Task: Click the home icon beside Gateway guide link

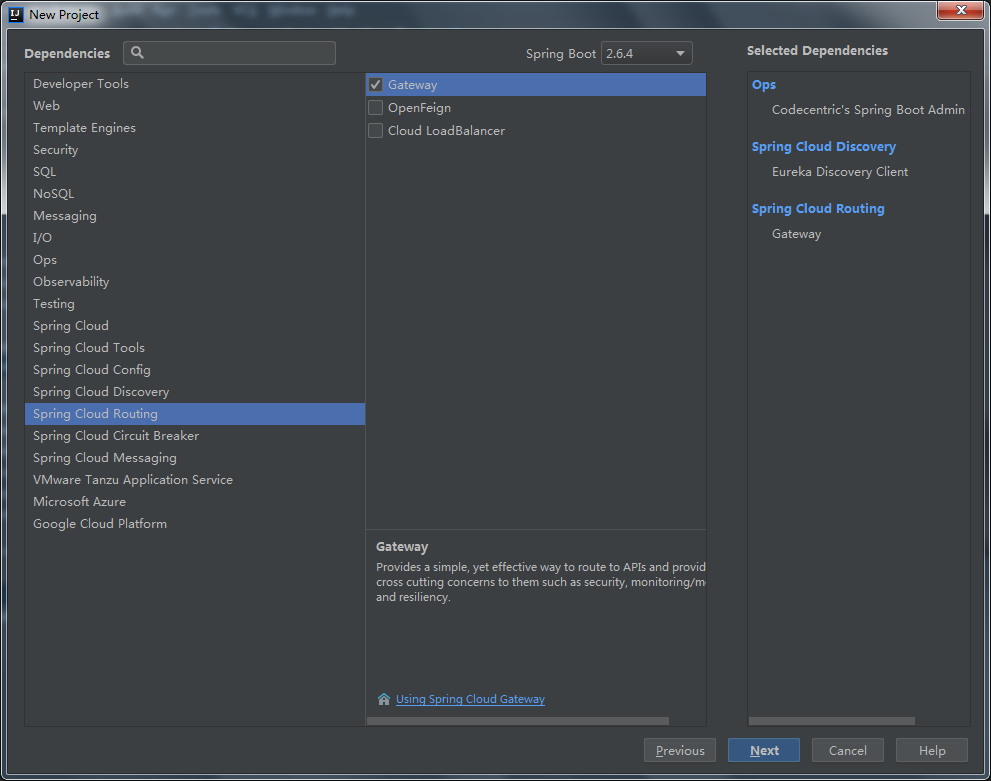Action: pyautogui.click(x=384, y=699)
